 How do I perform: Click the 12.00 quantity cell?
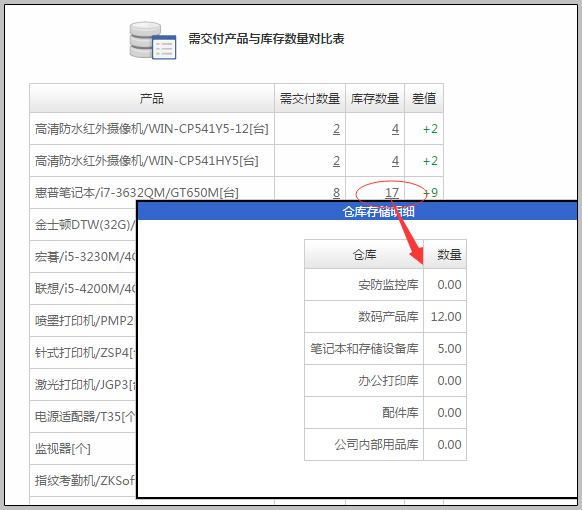445,317
